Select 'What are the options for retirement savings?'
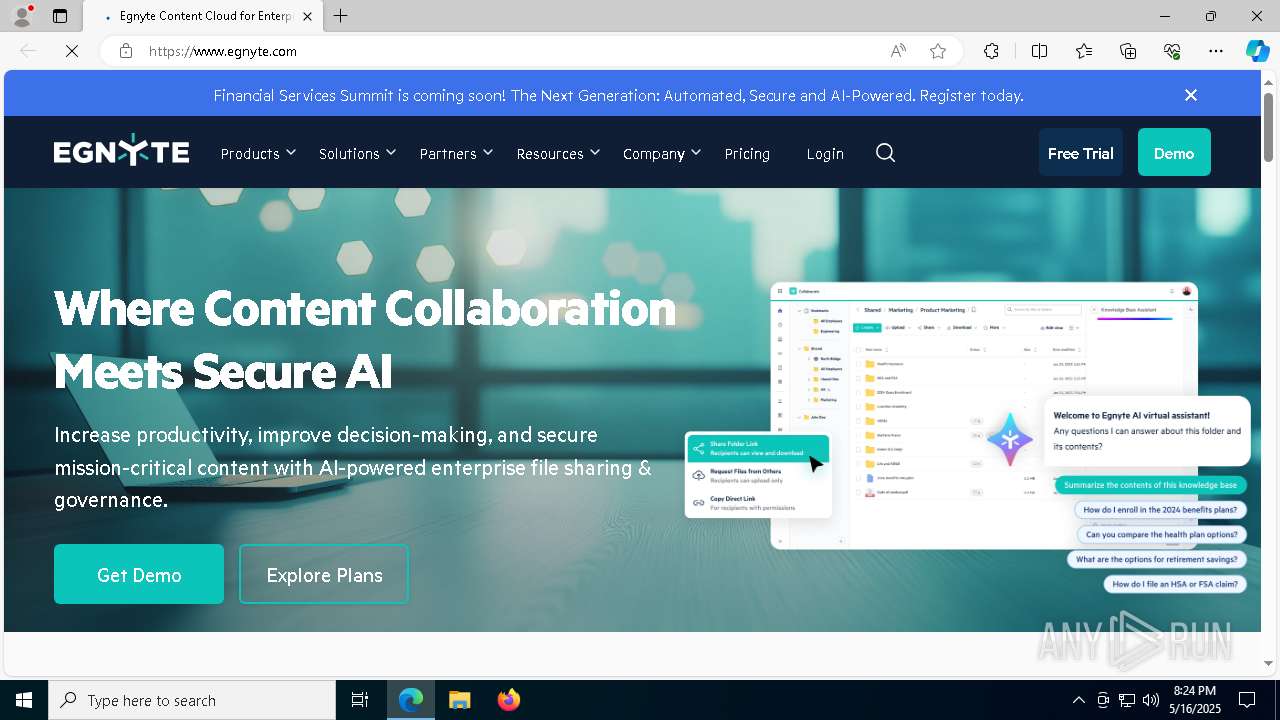 [x=1157, y=560]
